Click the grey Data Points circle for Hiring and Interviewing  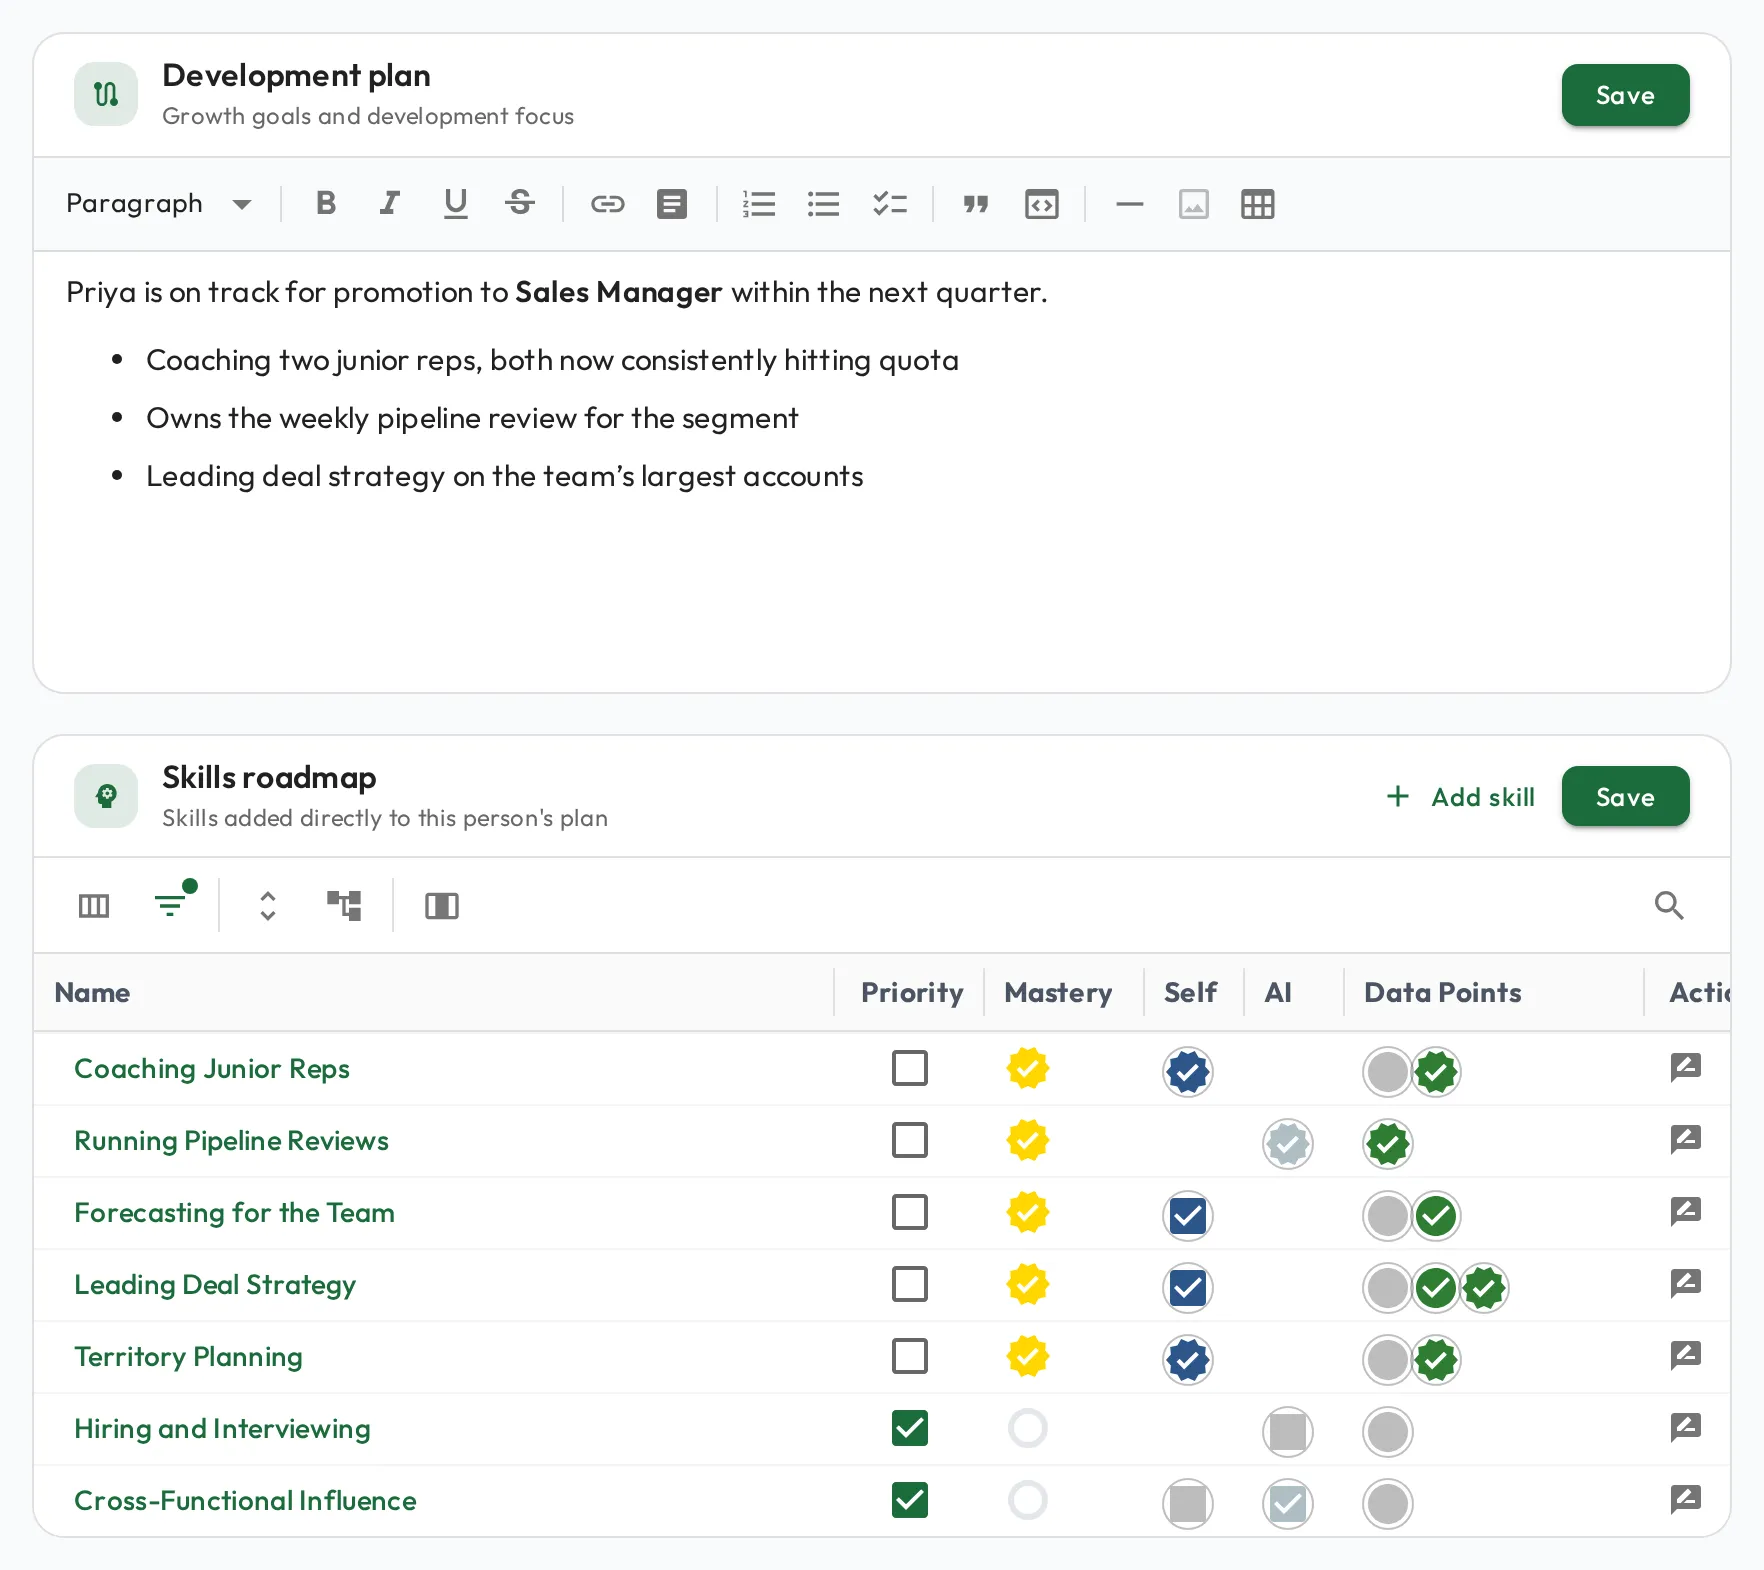coord(1388,1432)
